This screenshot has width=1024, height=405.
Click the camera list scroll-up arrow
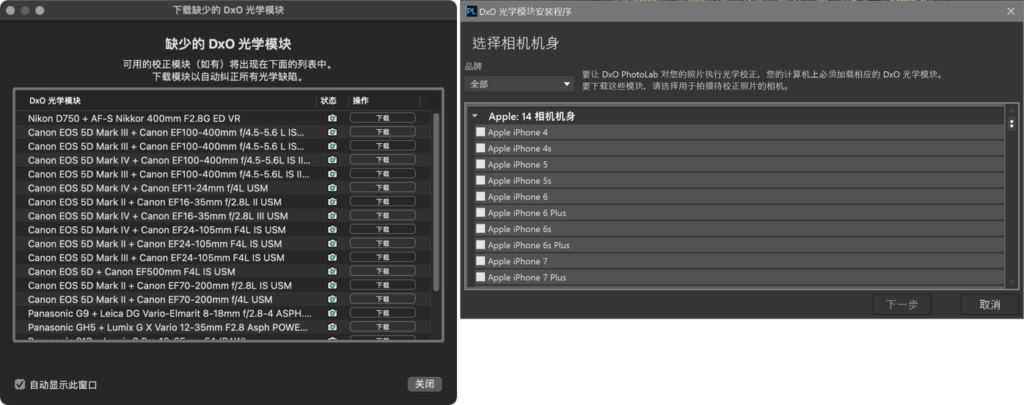1012,110
